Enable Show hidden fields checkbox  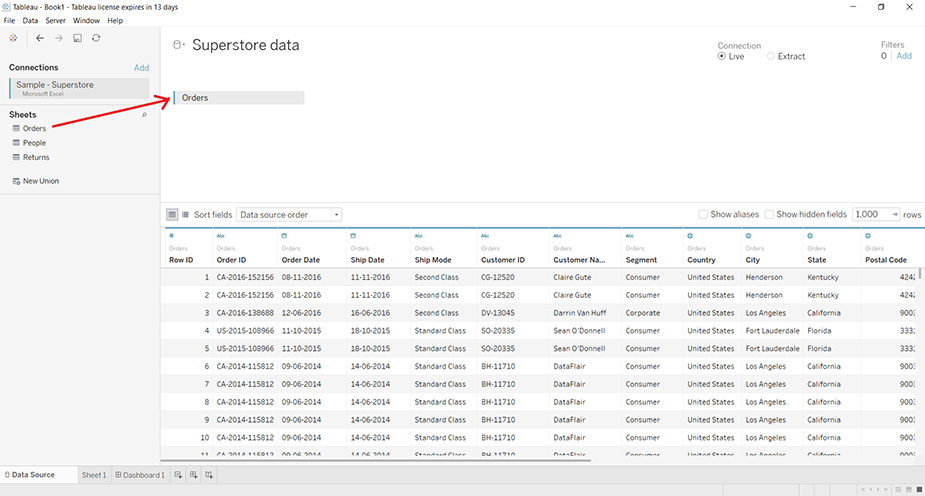[x=769, y=215]
